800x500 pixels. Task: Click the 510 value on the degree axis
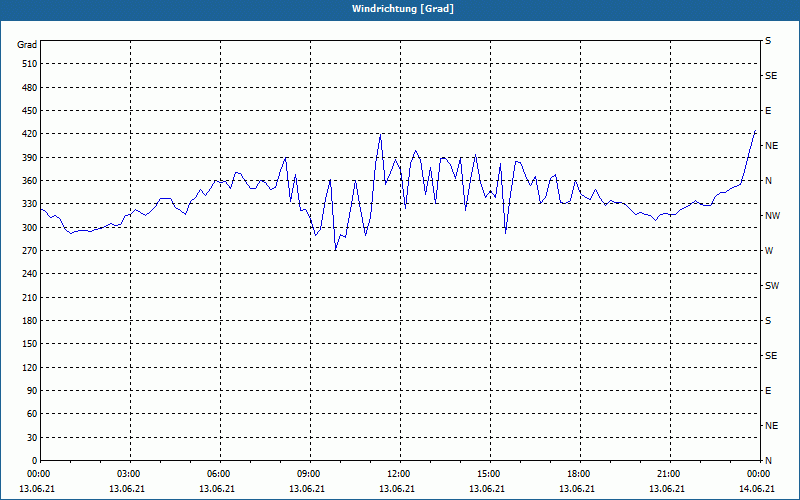[30, 64]
